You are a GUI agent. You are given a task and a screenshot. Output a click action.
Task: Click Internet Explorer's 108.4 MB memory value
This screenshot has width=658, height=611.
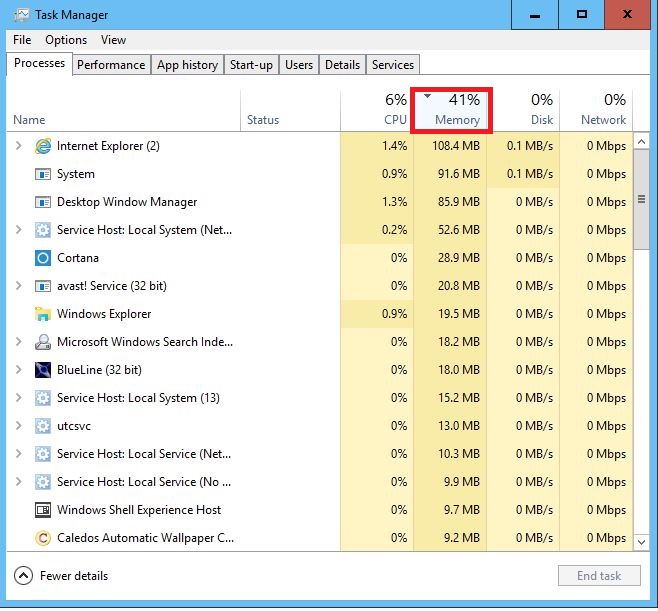point(456,146)
